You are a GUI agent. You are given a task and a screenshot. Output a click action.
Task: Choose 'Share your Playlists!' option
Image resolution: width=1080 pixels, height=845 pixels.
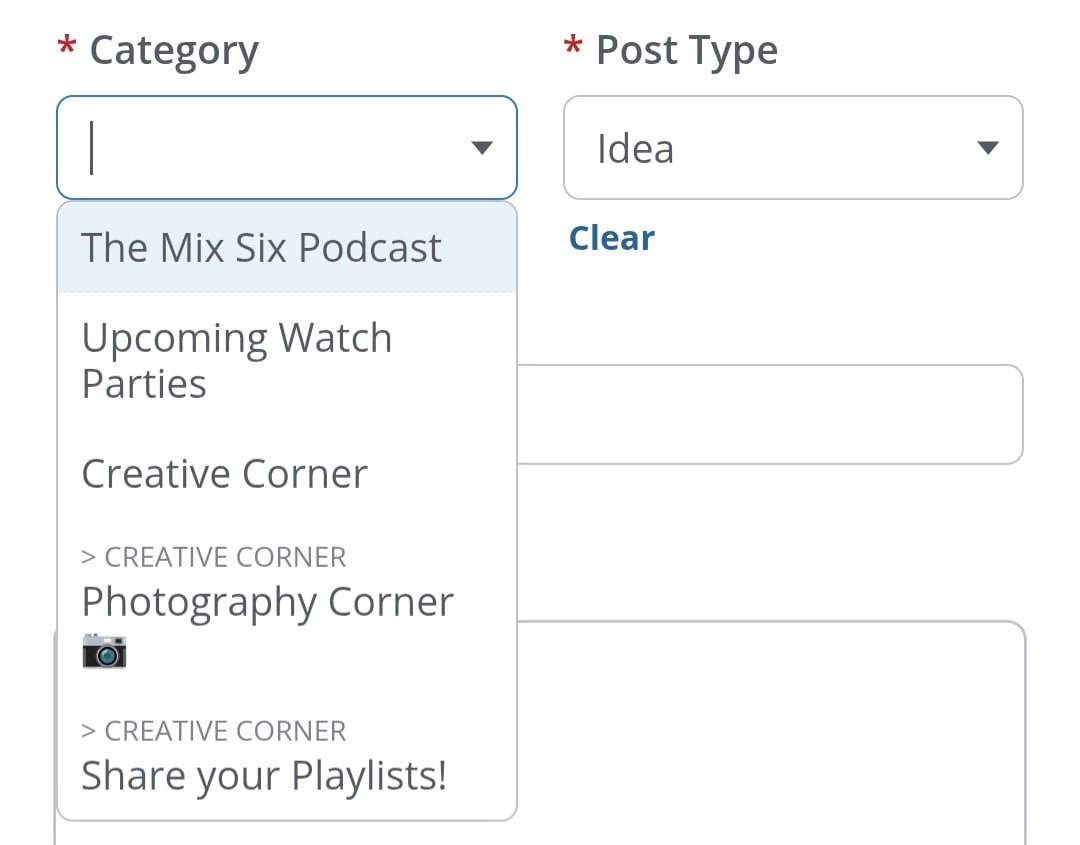(263, 775)
